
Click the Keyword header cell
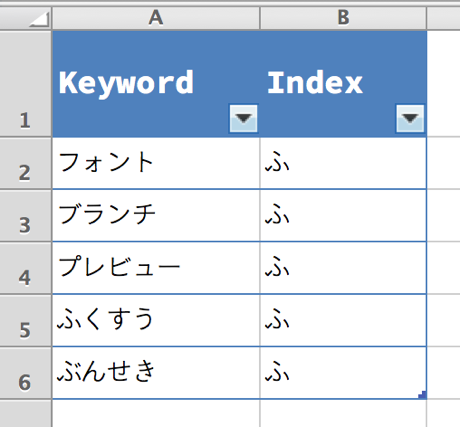(x=156, y=84)
